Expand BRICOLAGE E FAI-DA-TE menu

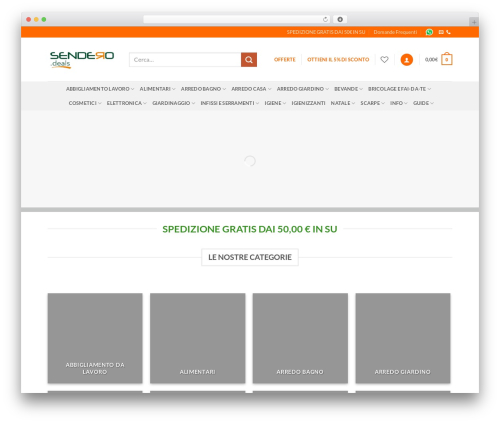[x=399, y=89]
